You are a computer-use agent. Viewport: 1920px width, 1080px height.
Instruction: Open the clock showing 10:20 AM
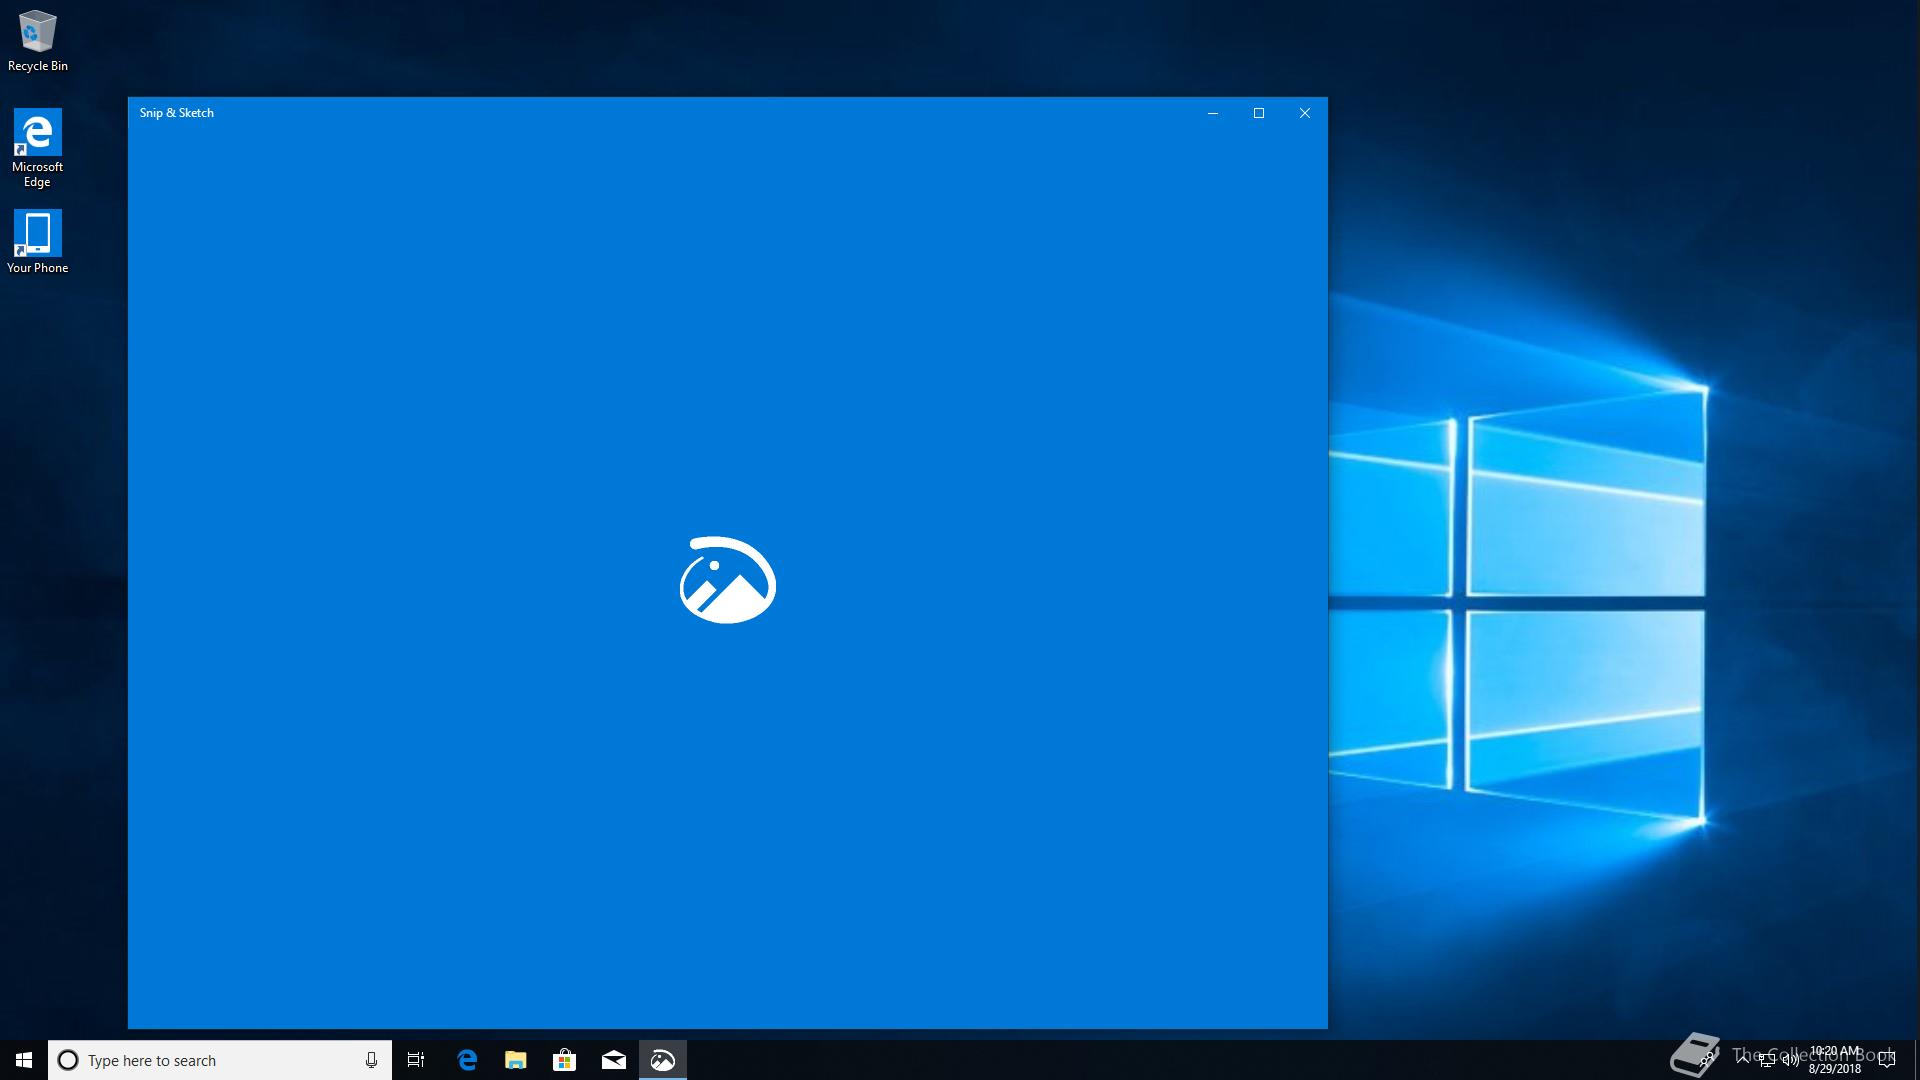click(1835, 1060)
